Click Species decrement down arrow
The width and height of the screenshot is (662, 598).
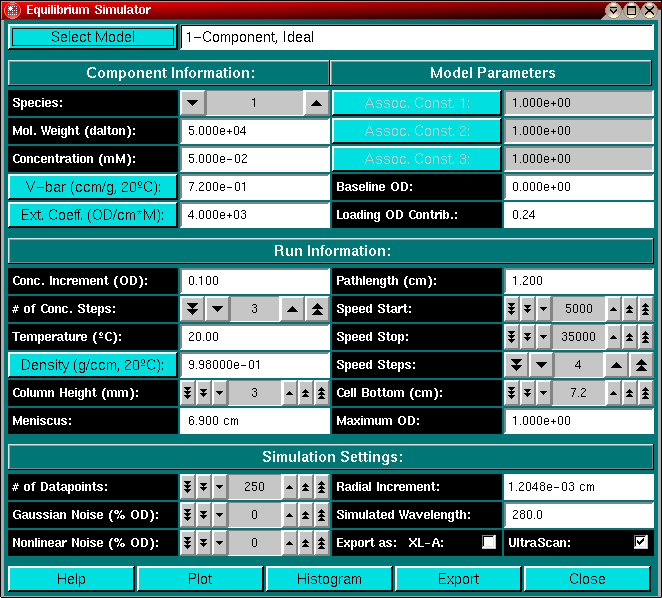[x=193, y=103]
